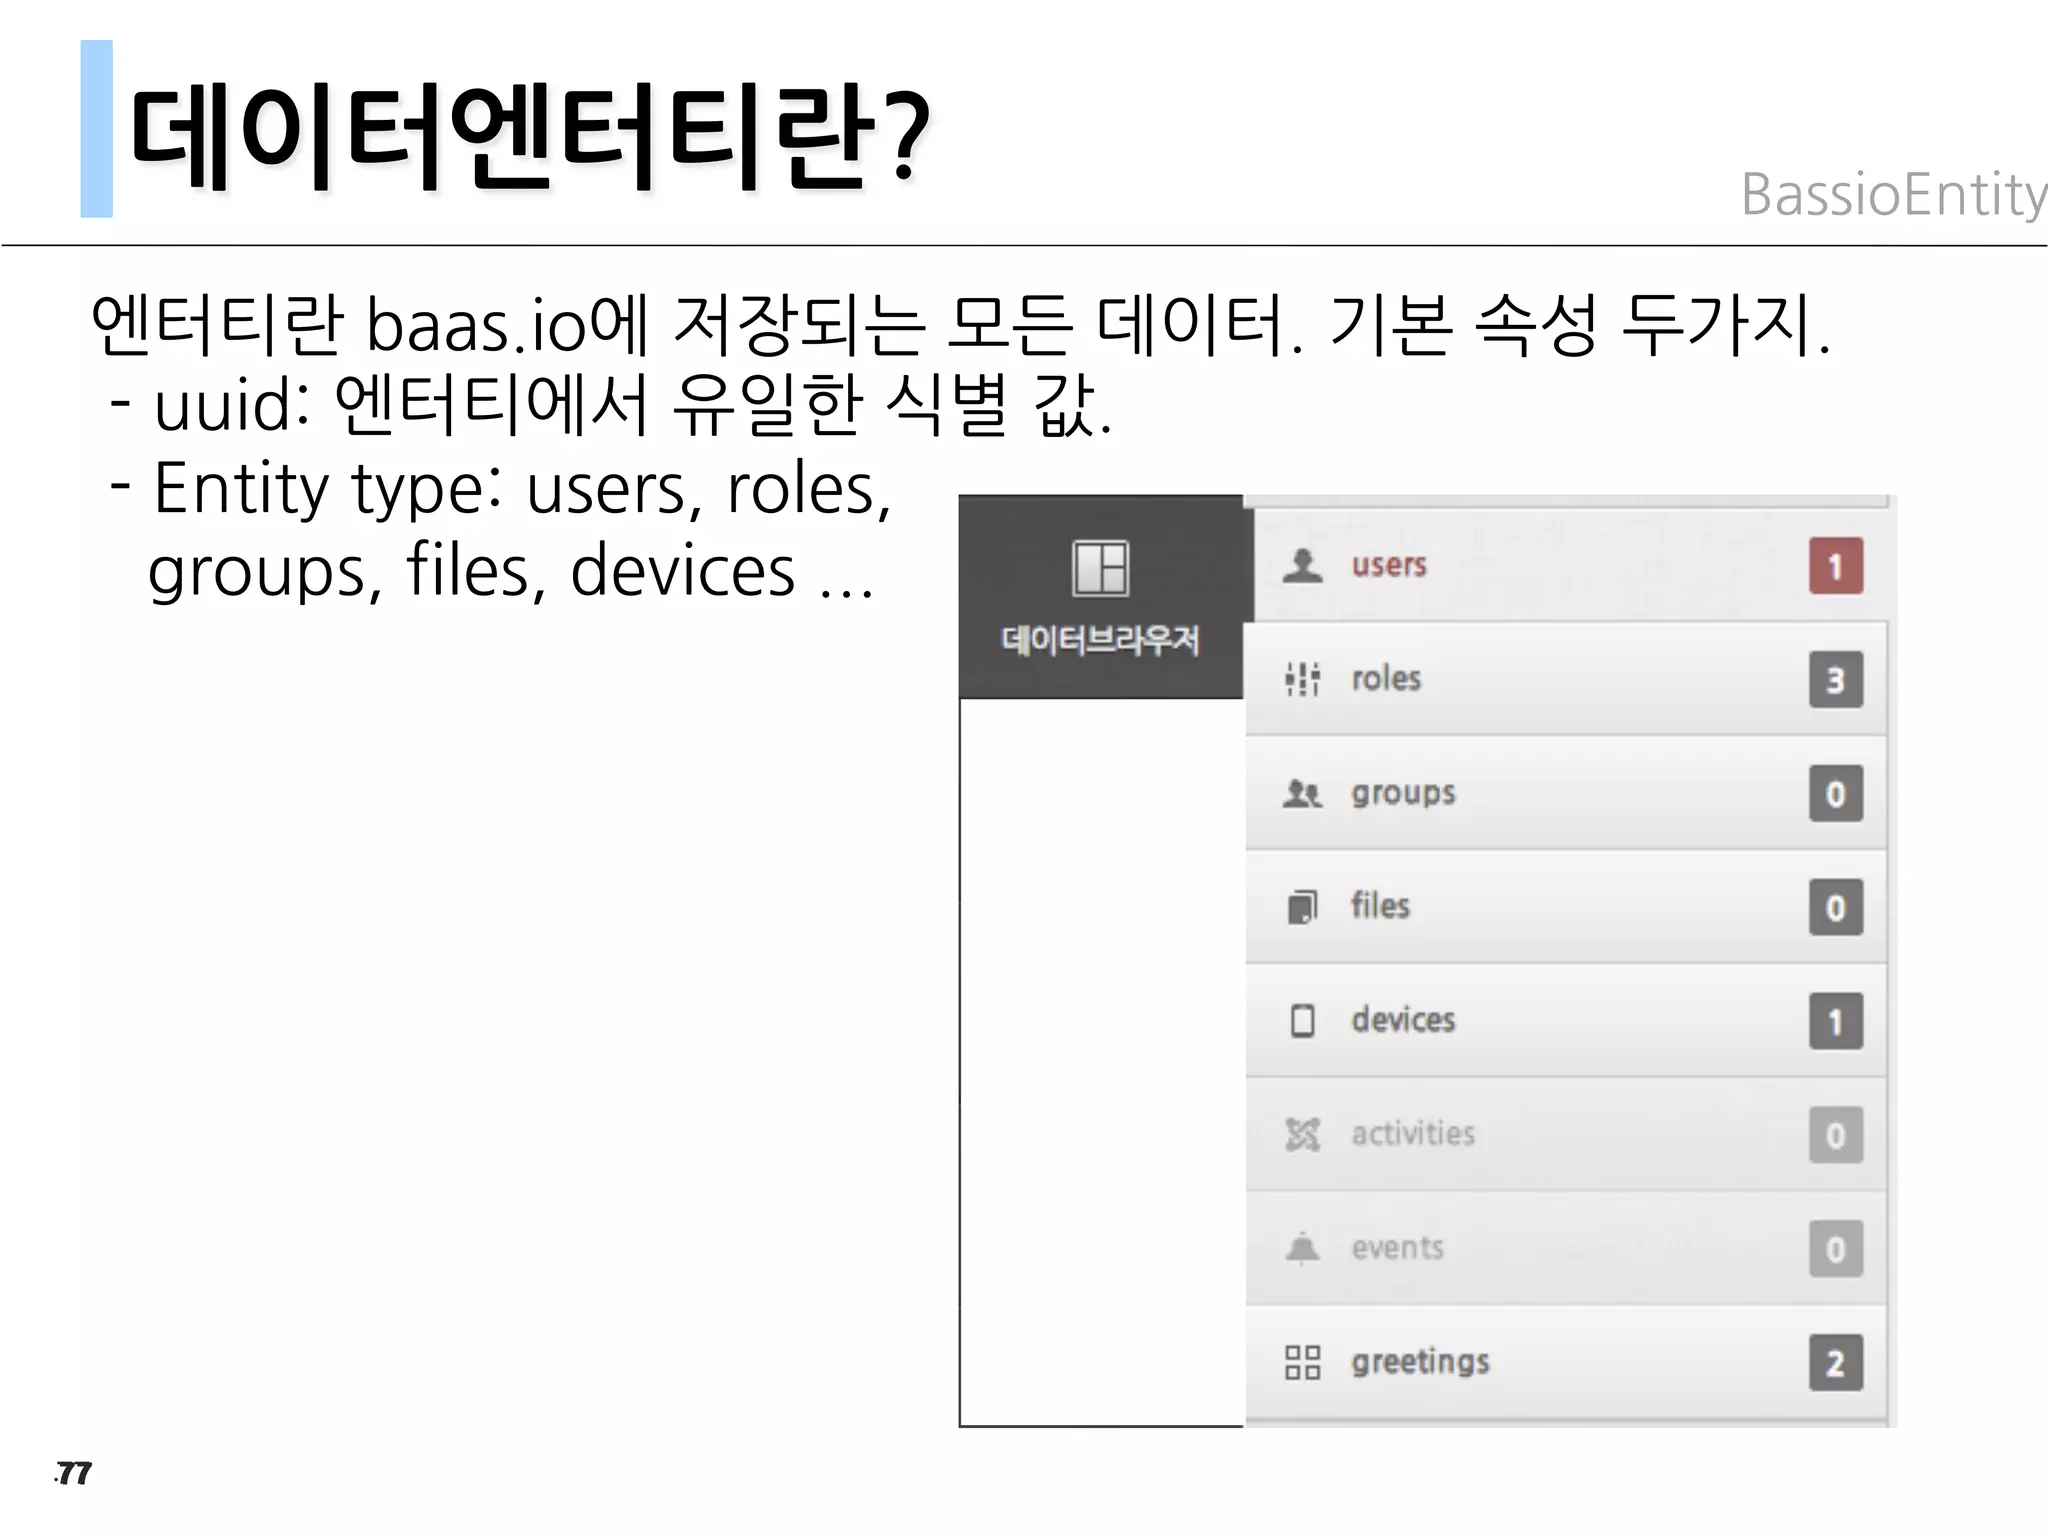Click the slide page number 77
Screen dimensions: 2048x1536
73,1473
